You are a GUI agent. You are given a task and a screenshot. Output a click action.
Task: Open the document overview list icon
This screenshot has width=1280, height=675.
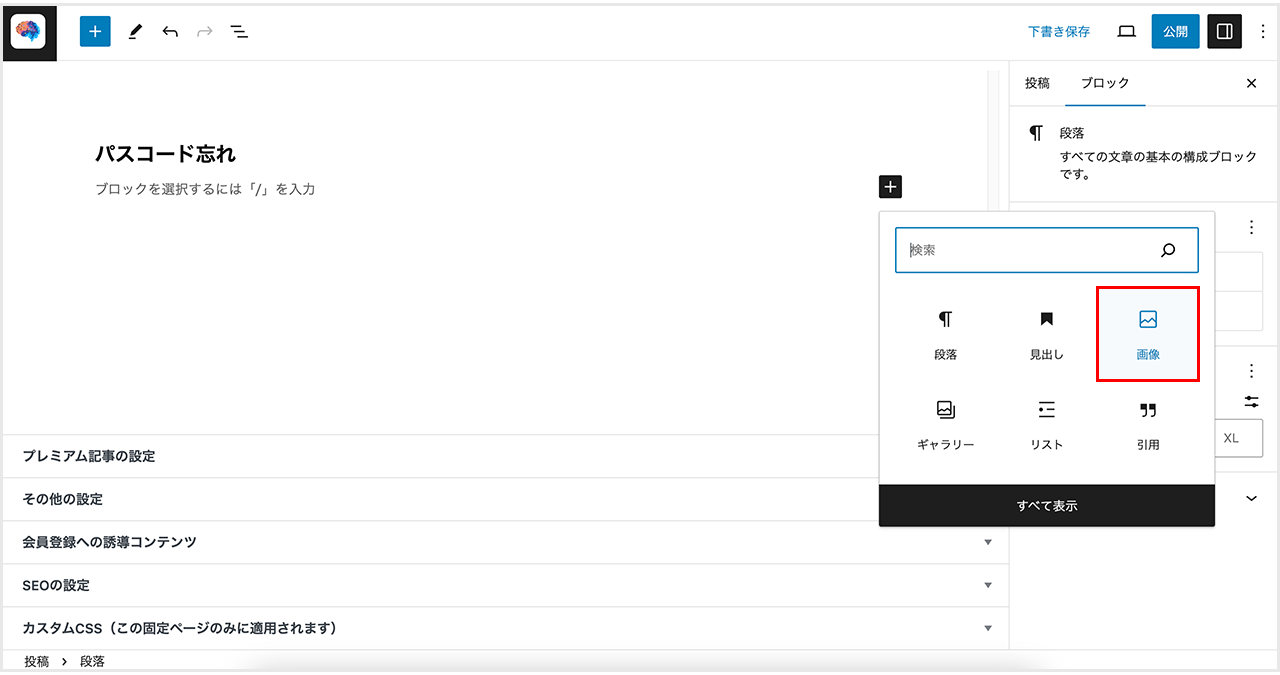239,32
